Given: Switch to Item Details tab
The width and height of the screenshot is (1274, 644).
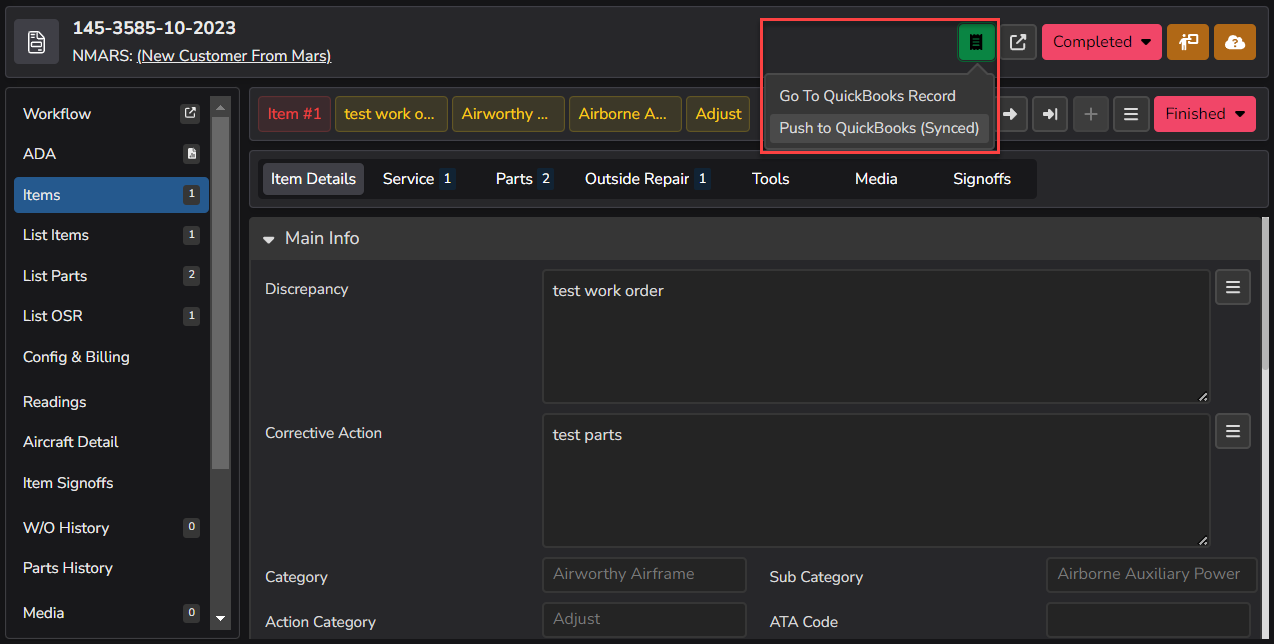Looking at the screenshot, I should (313, 179).
